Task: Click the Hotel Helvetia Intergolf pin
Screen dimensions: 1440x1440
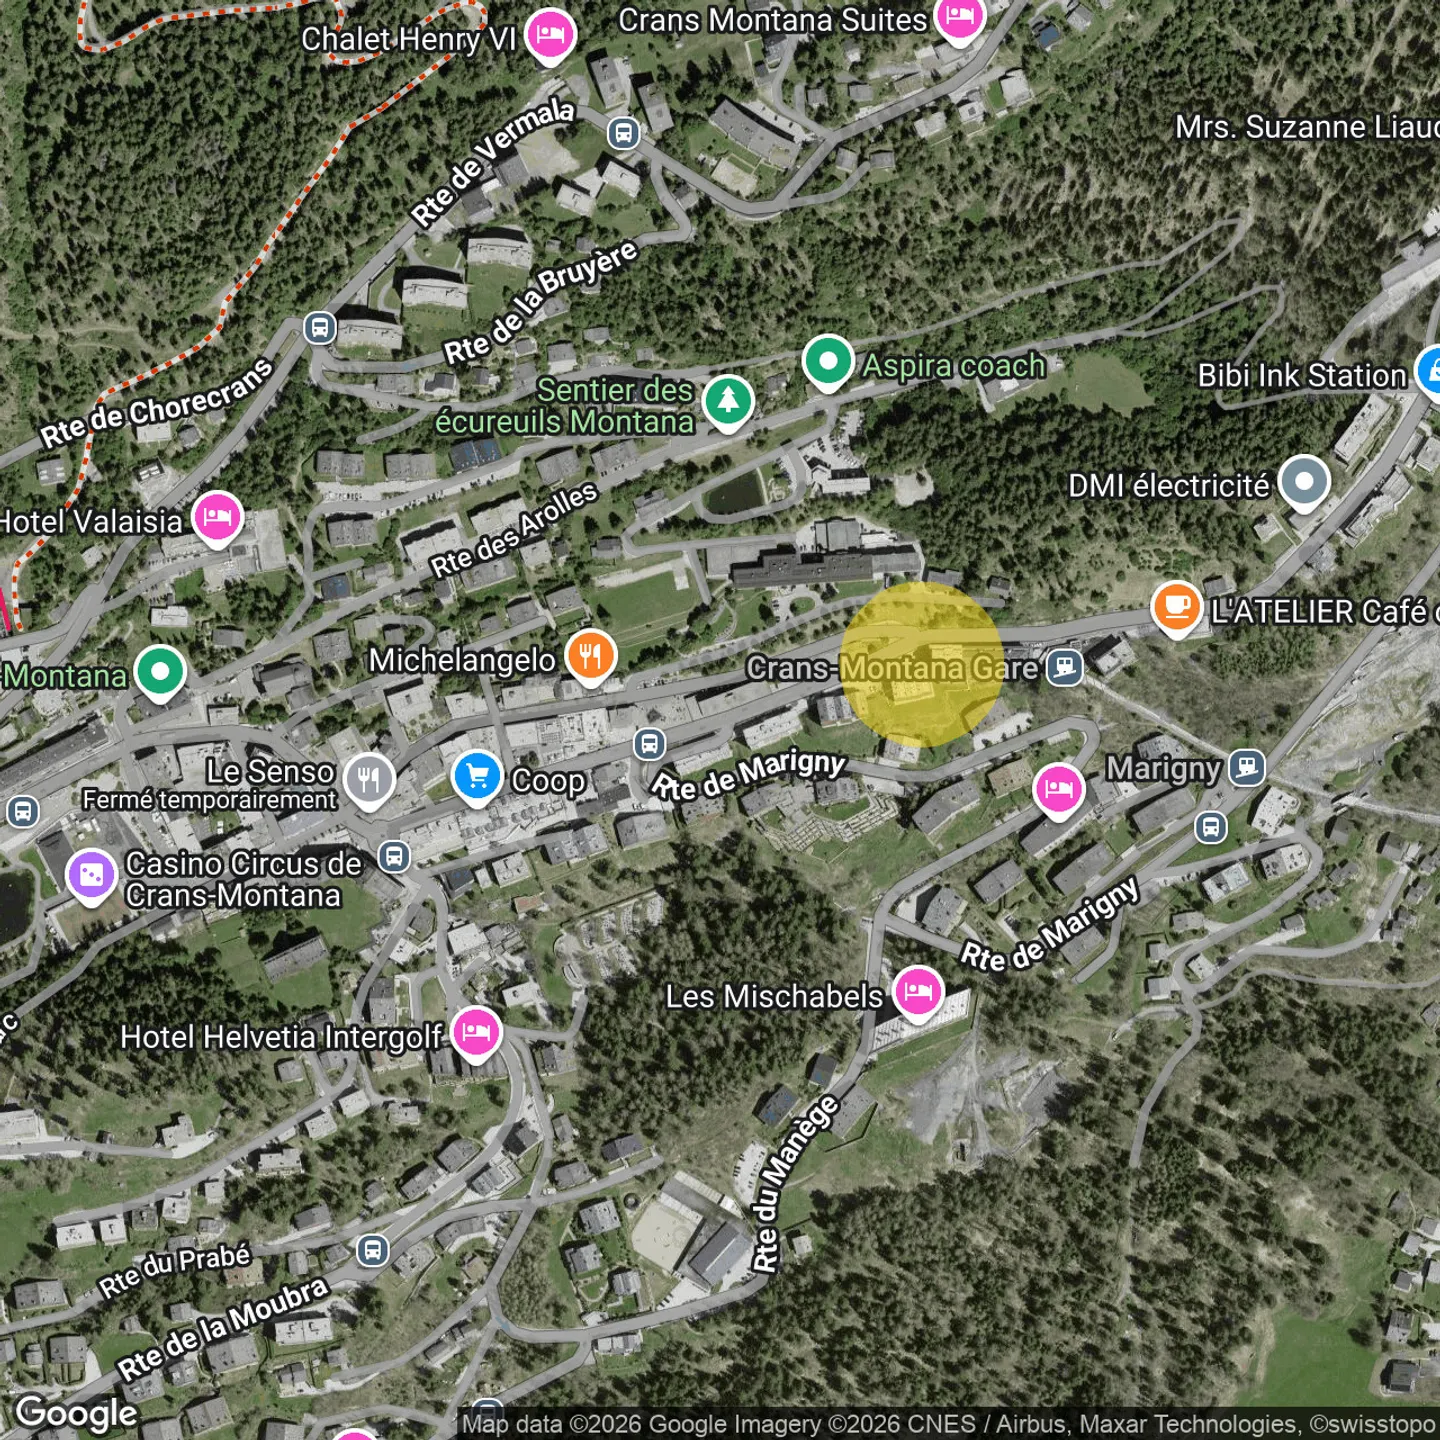Action: (x=477, y=1032)
